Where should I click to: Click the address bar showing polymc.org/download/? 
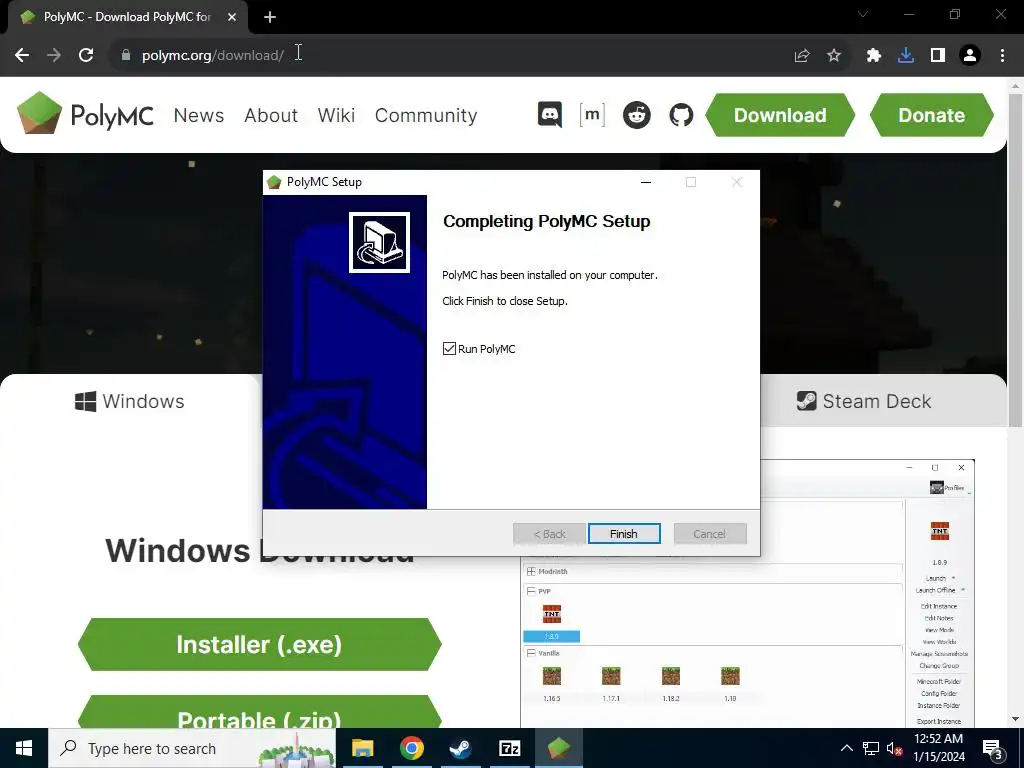pos(212,56)
